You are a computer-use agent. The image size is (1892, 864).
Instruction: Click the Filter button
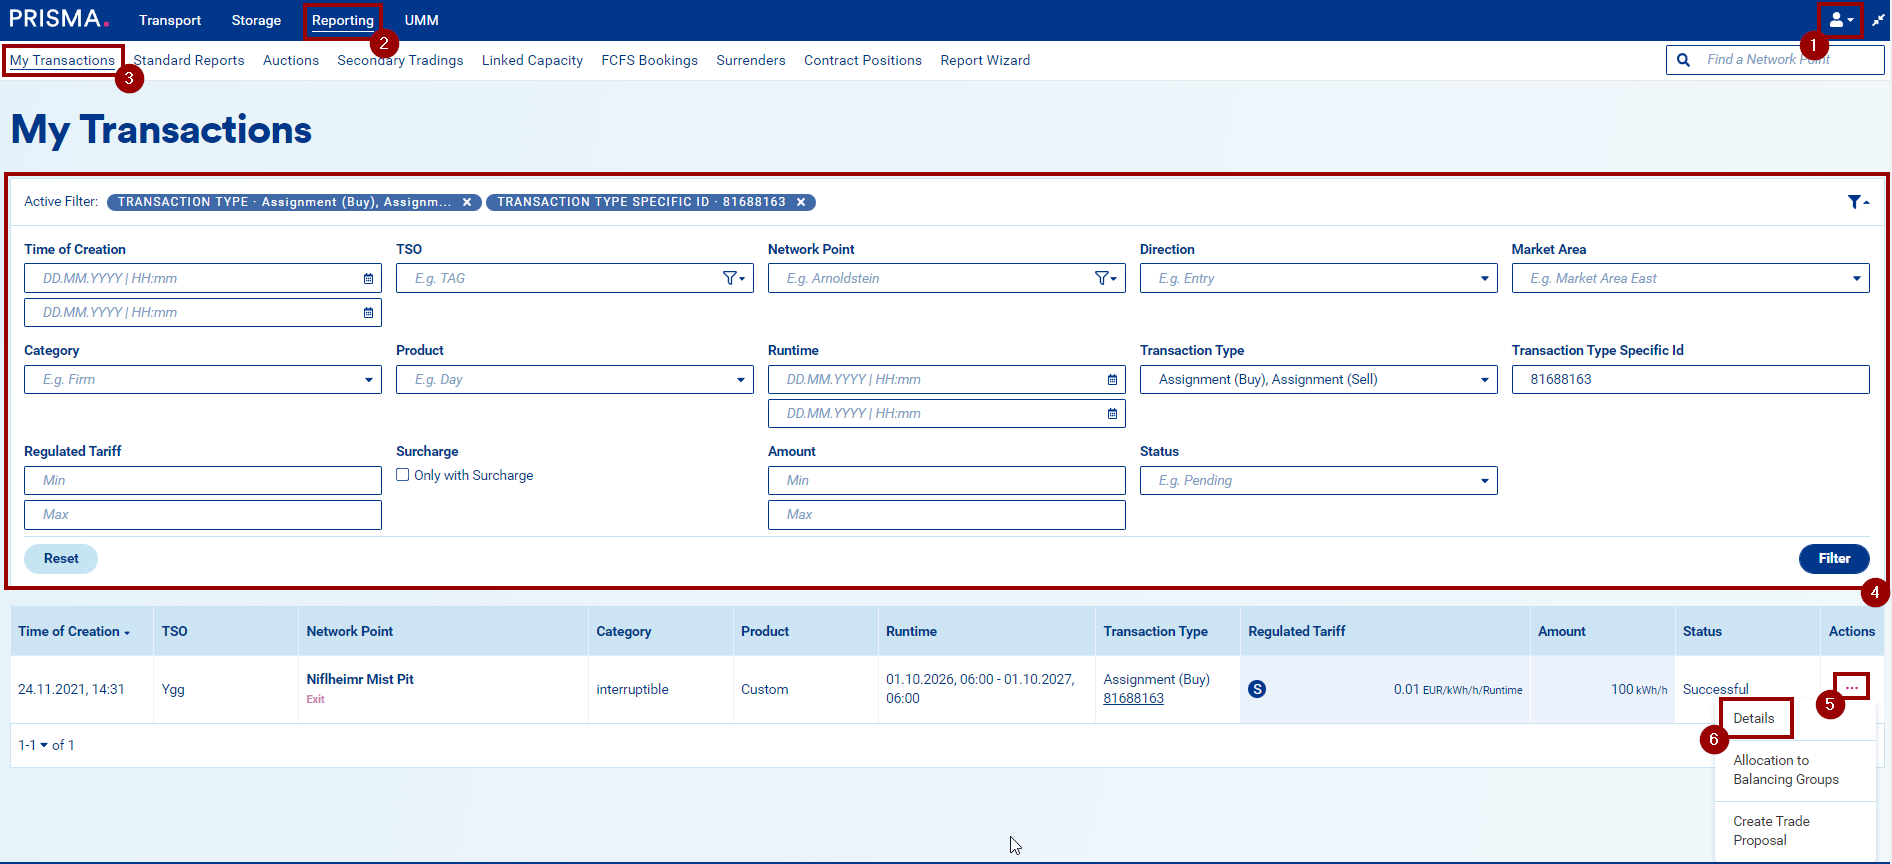[1833, 559]
